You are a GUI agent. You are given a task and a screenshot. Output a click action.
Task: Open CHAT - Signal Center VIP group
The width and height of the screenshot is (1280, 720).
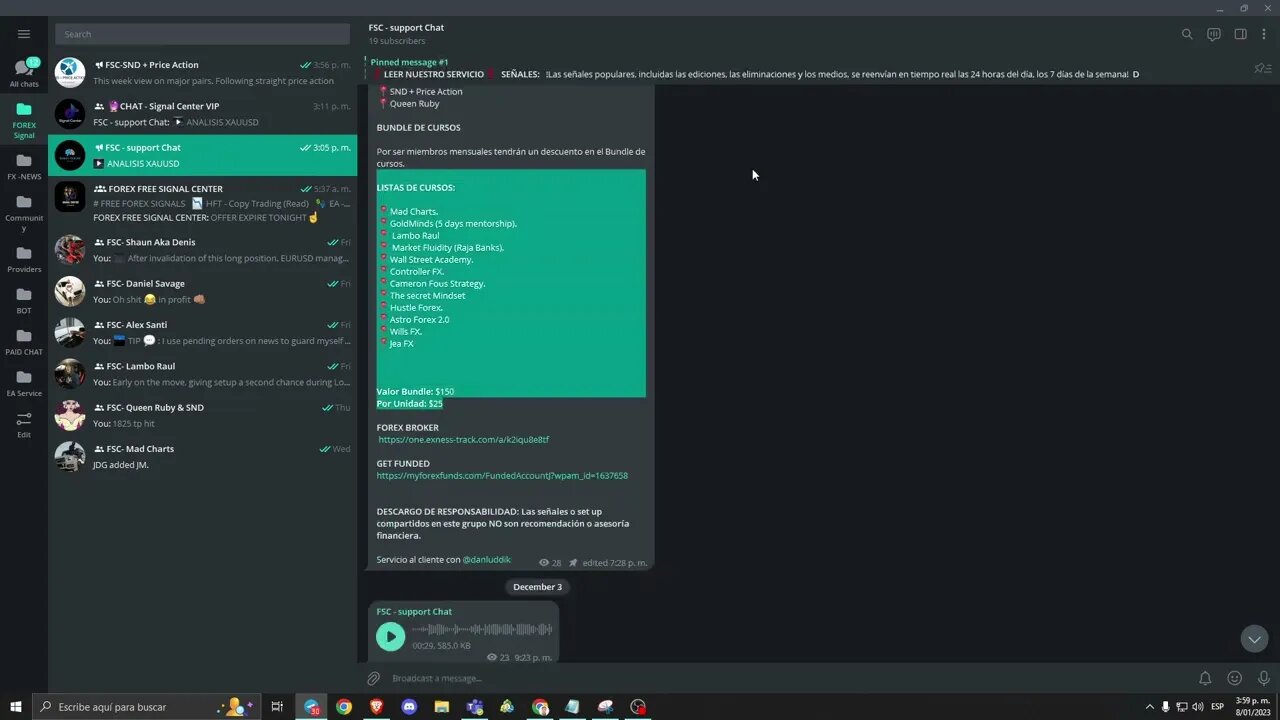point(203,114)
